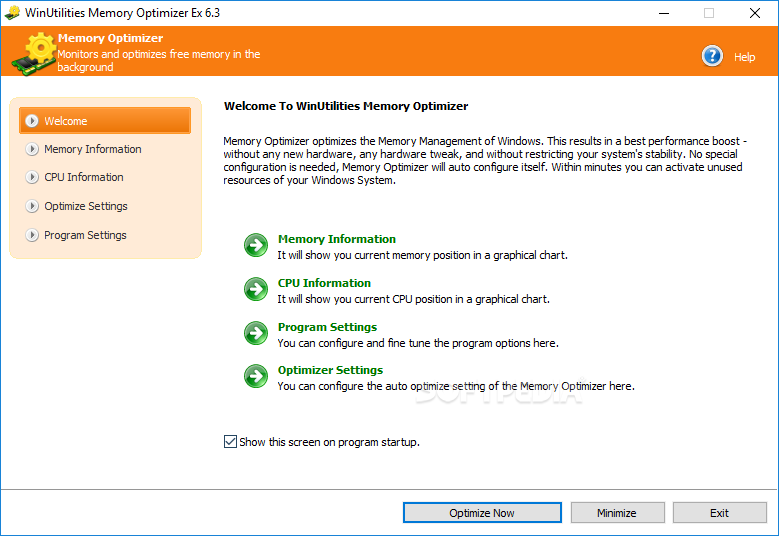The height and width of the screenshot is (536, 779).
Task: Click 'It will show you current CPU position' text
Action: click(413, 299)
